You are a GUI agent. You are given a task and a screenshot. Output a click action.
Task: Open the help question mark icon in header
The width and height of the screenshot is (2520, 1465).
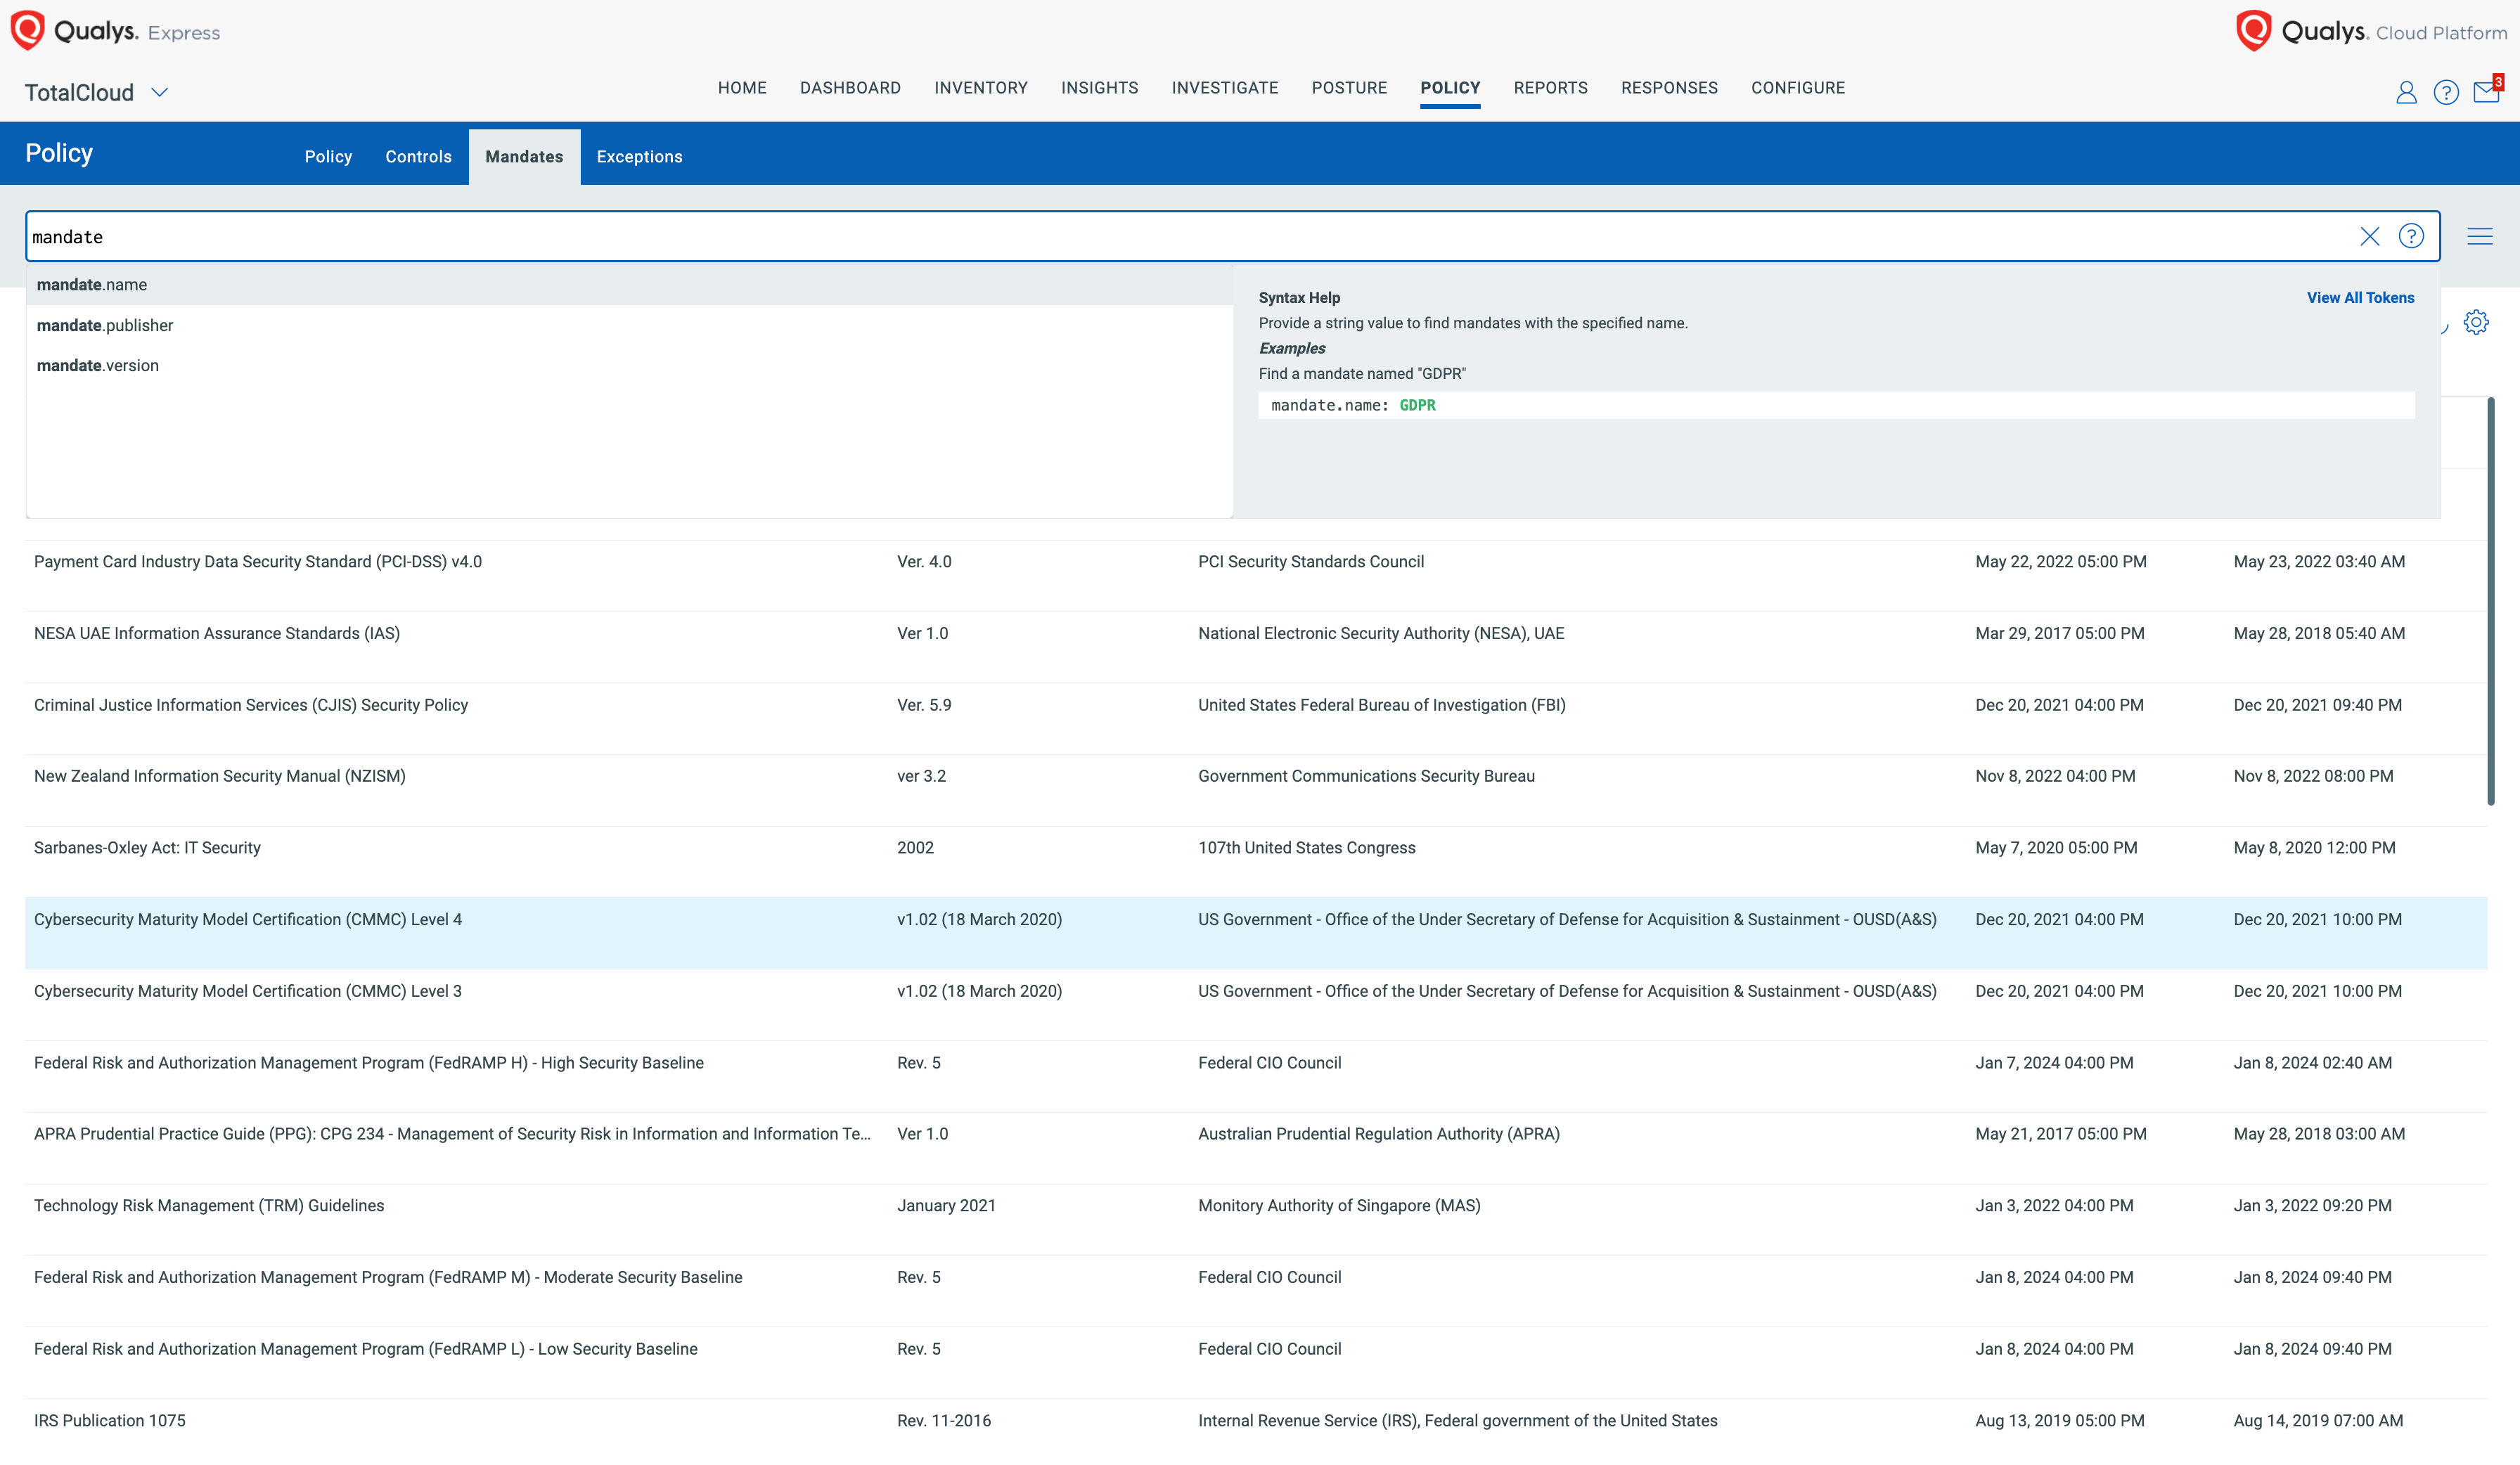coord(2446,93)
